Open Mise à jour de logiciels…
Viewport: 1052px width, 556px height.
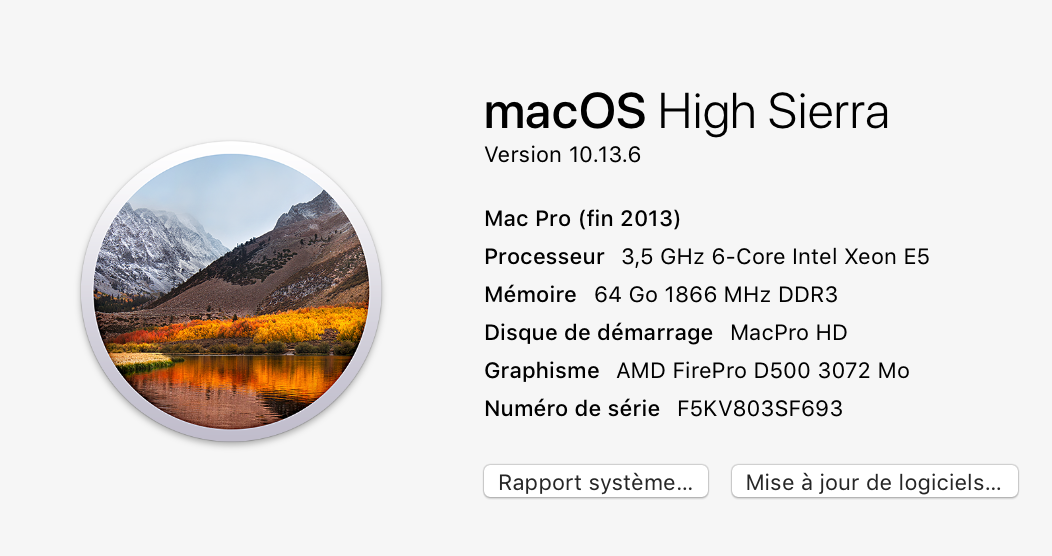874,482
